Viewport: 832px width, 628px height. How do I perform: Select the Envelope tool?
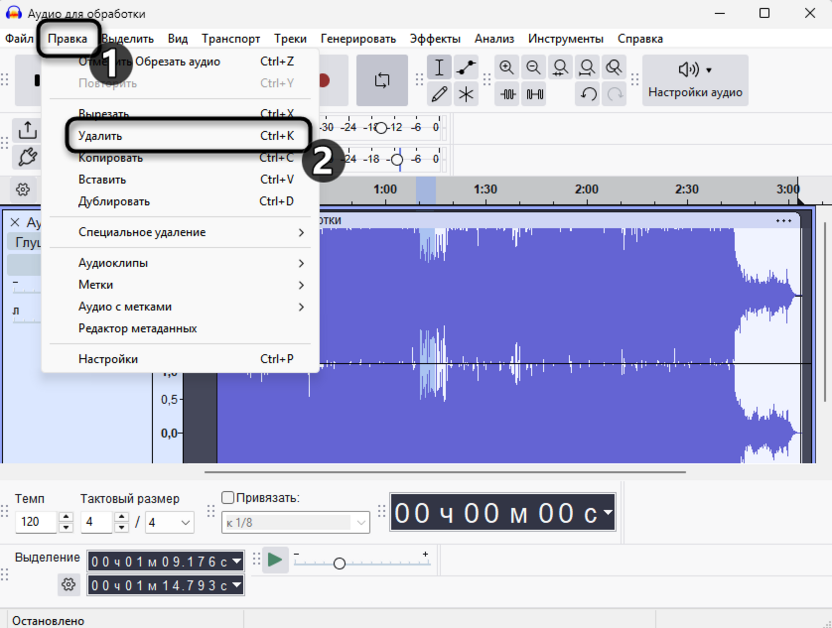pos(464,67)
